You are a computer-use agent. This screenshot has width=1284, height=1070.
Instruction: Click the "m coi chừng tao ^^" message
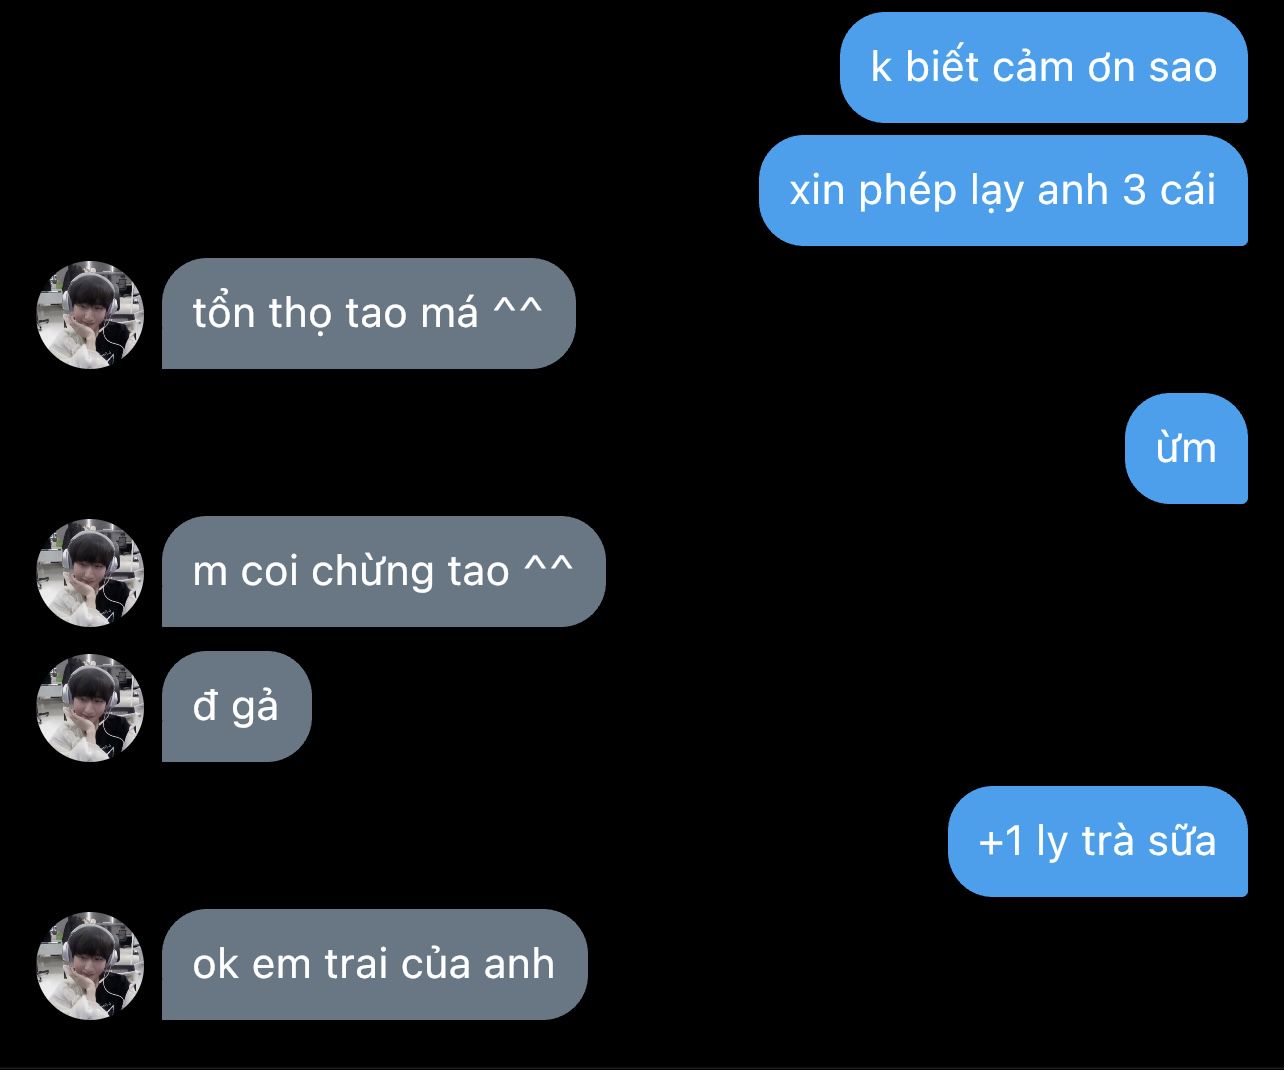384,572
